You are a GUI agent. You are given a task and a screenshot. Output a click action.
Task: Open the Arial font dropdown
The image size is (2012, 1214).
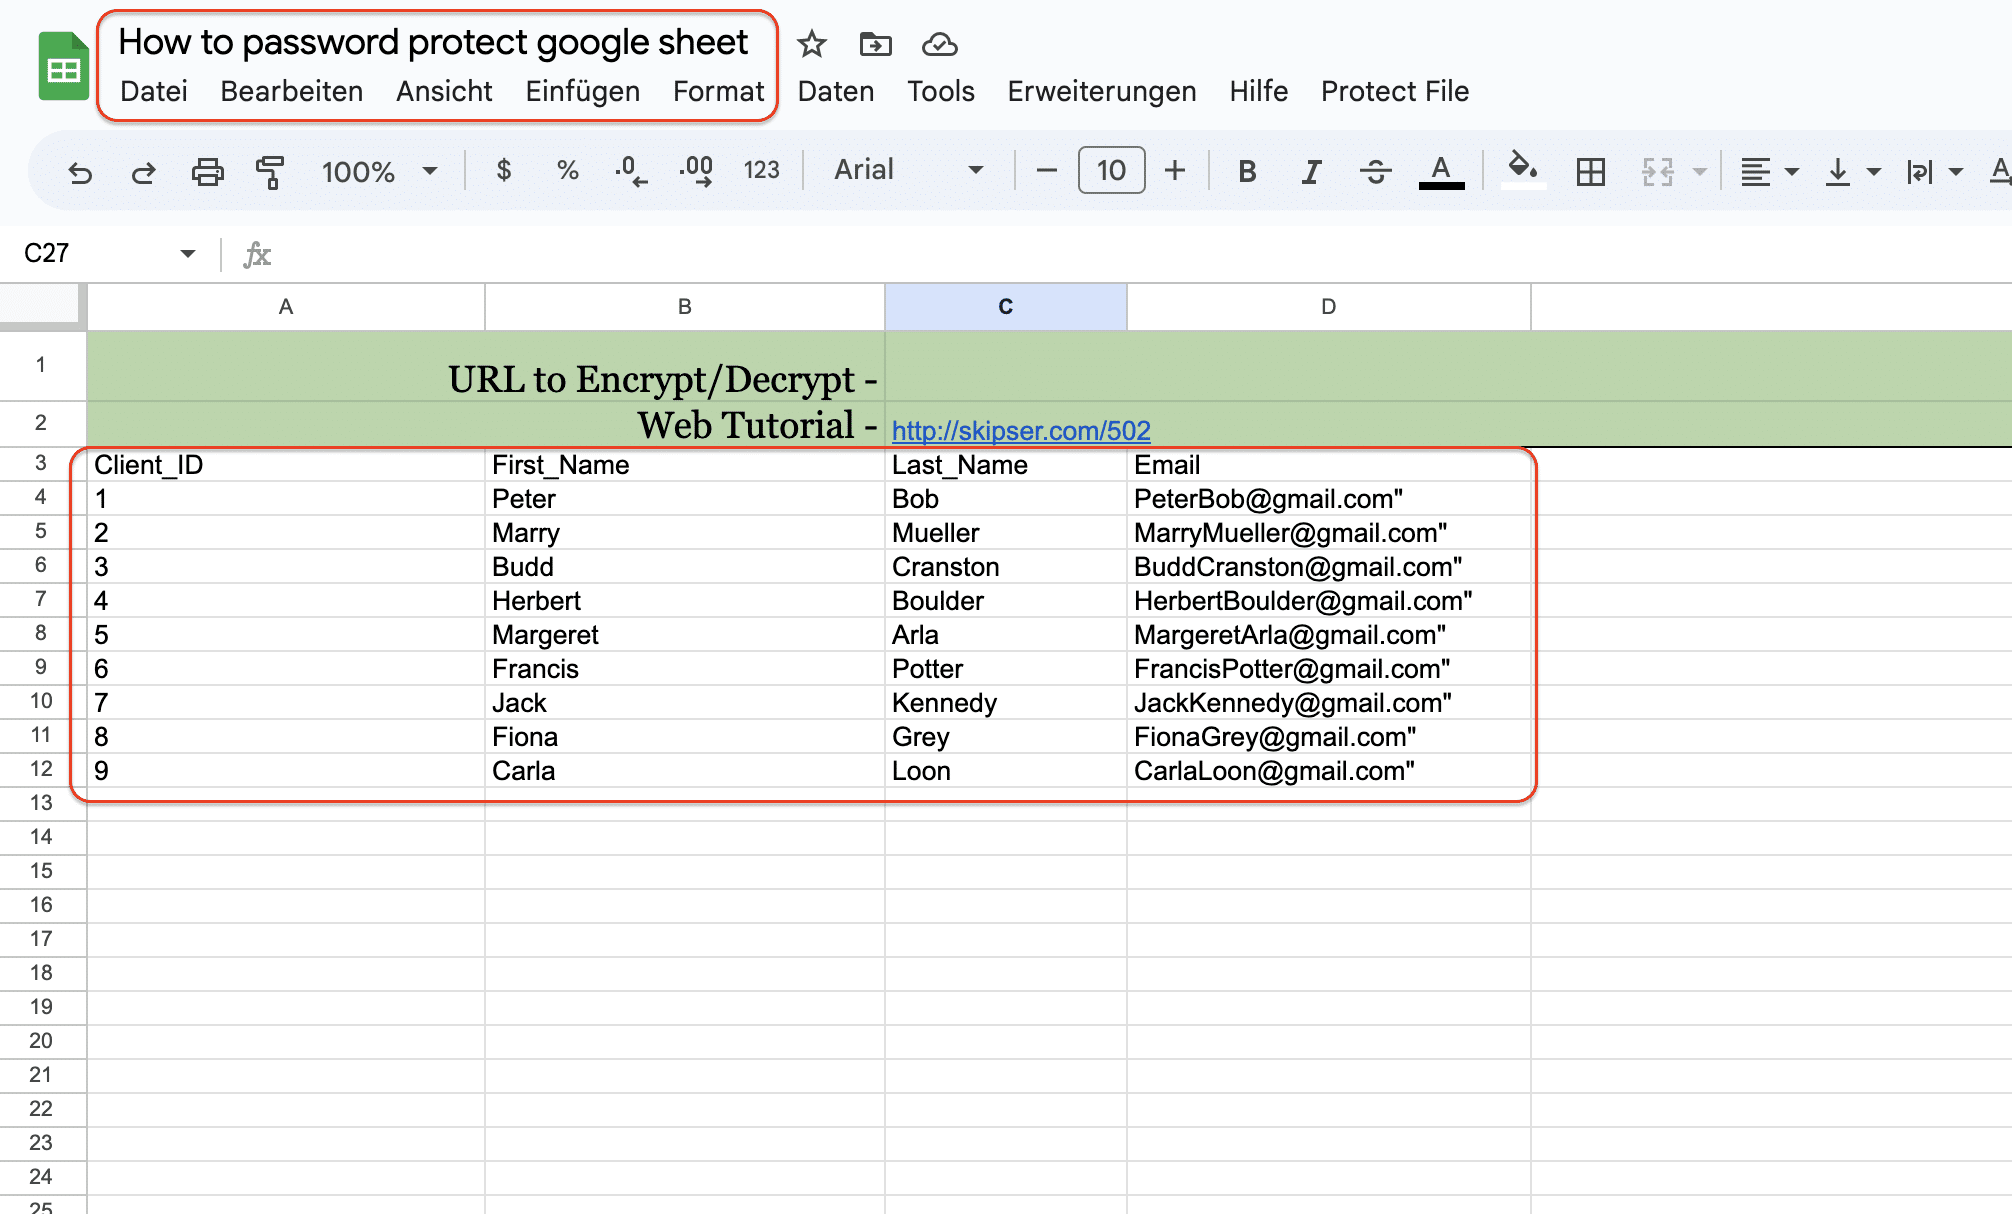coord(905,170)
